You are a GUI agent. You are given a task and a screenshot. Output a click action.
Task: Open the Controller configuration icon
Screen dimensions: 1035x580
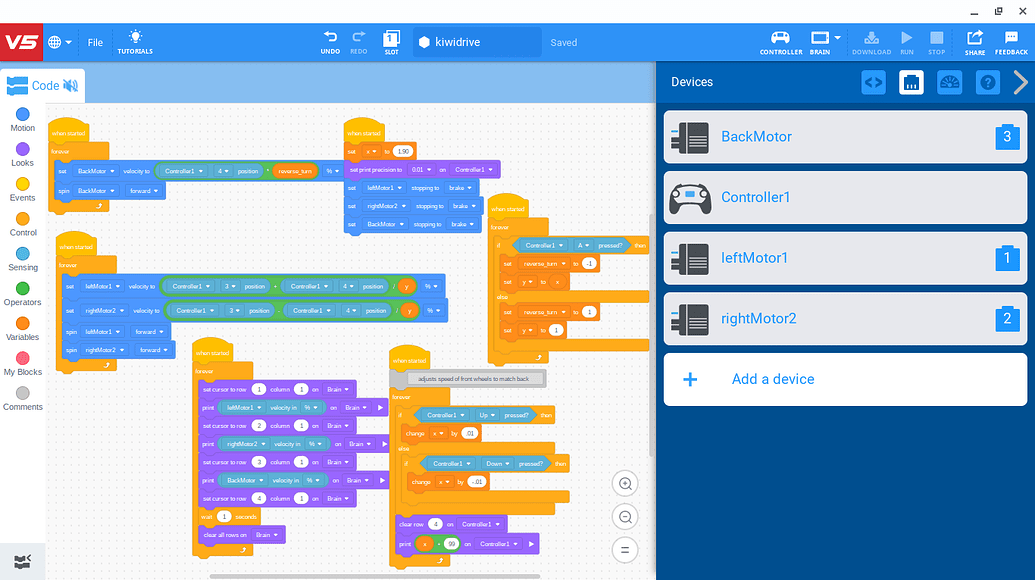point(781,37)
